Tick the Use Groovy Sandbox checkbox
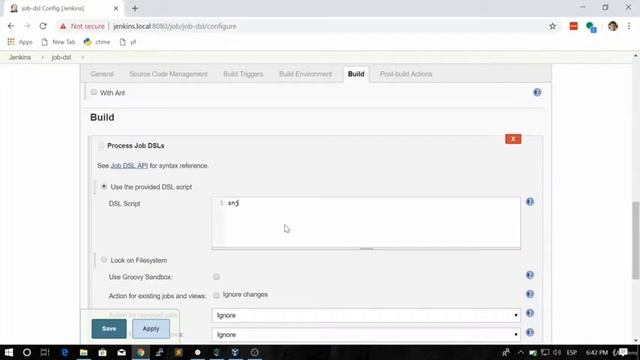The height and width of the screenshot is (360, 640). pos(216,277)
